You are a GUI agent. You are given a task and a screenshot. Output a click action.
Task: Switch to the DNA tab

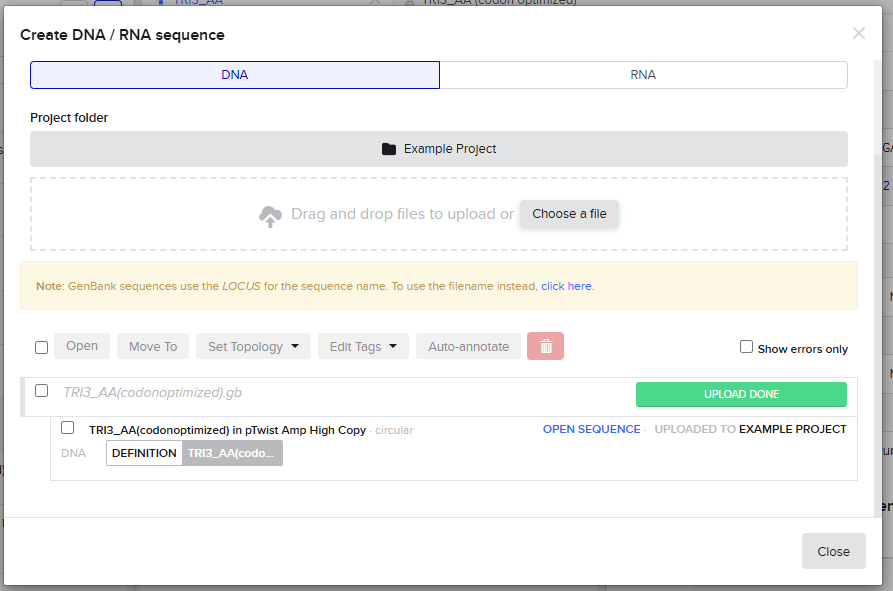(235, 75)
